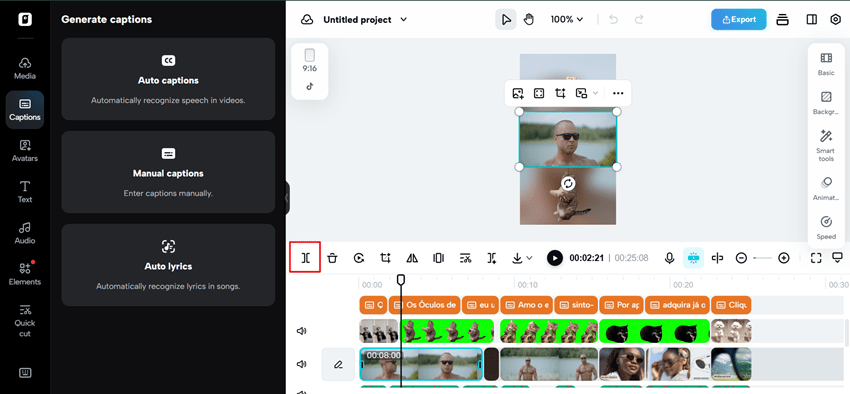
Task: Choose the Auto captions option
Action: pos(168,79)
